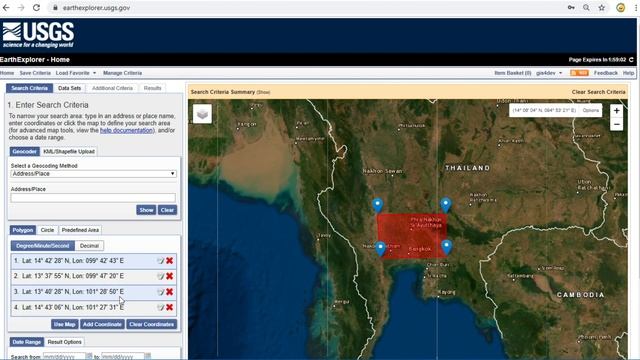Screen dimensions: 640x360
Task: Edit coordinate 1 with its pencil icon
Action: [160, 261]
